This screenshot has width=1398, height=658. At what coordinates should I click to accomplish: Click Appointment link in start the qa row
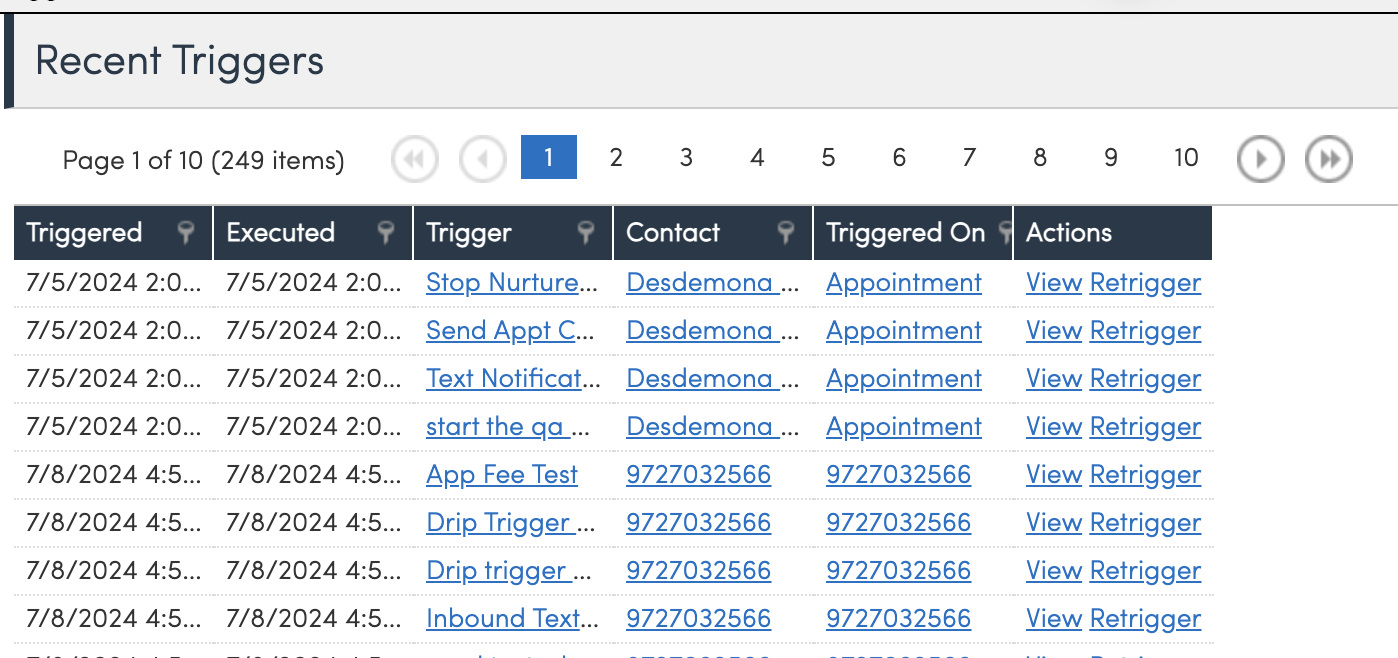pyautogui.click(x=903, y=427)
